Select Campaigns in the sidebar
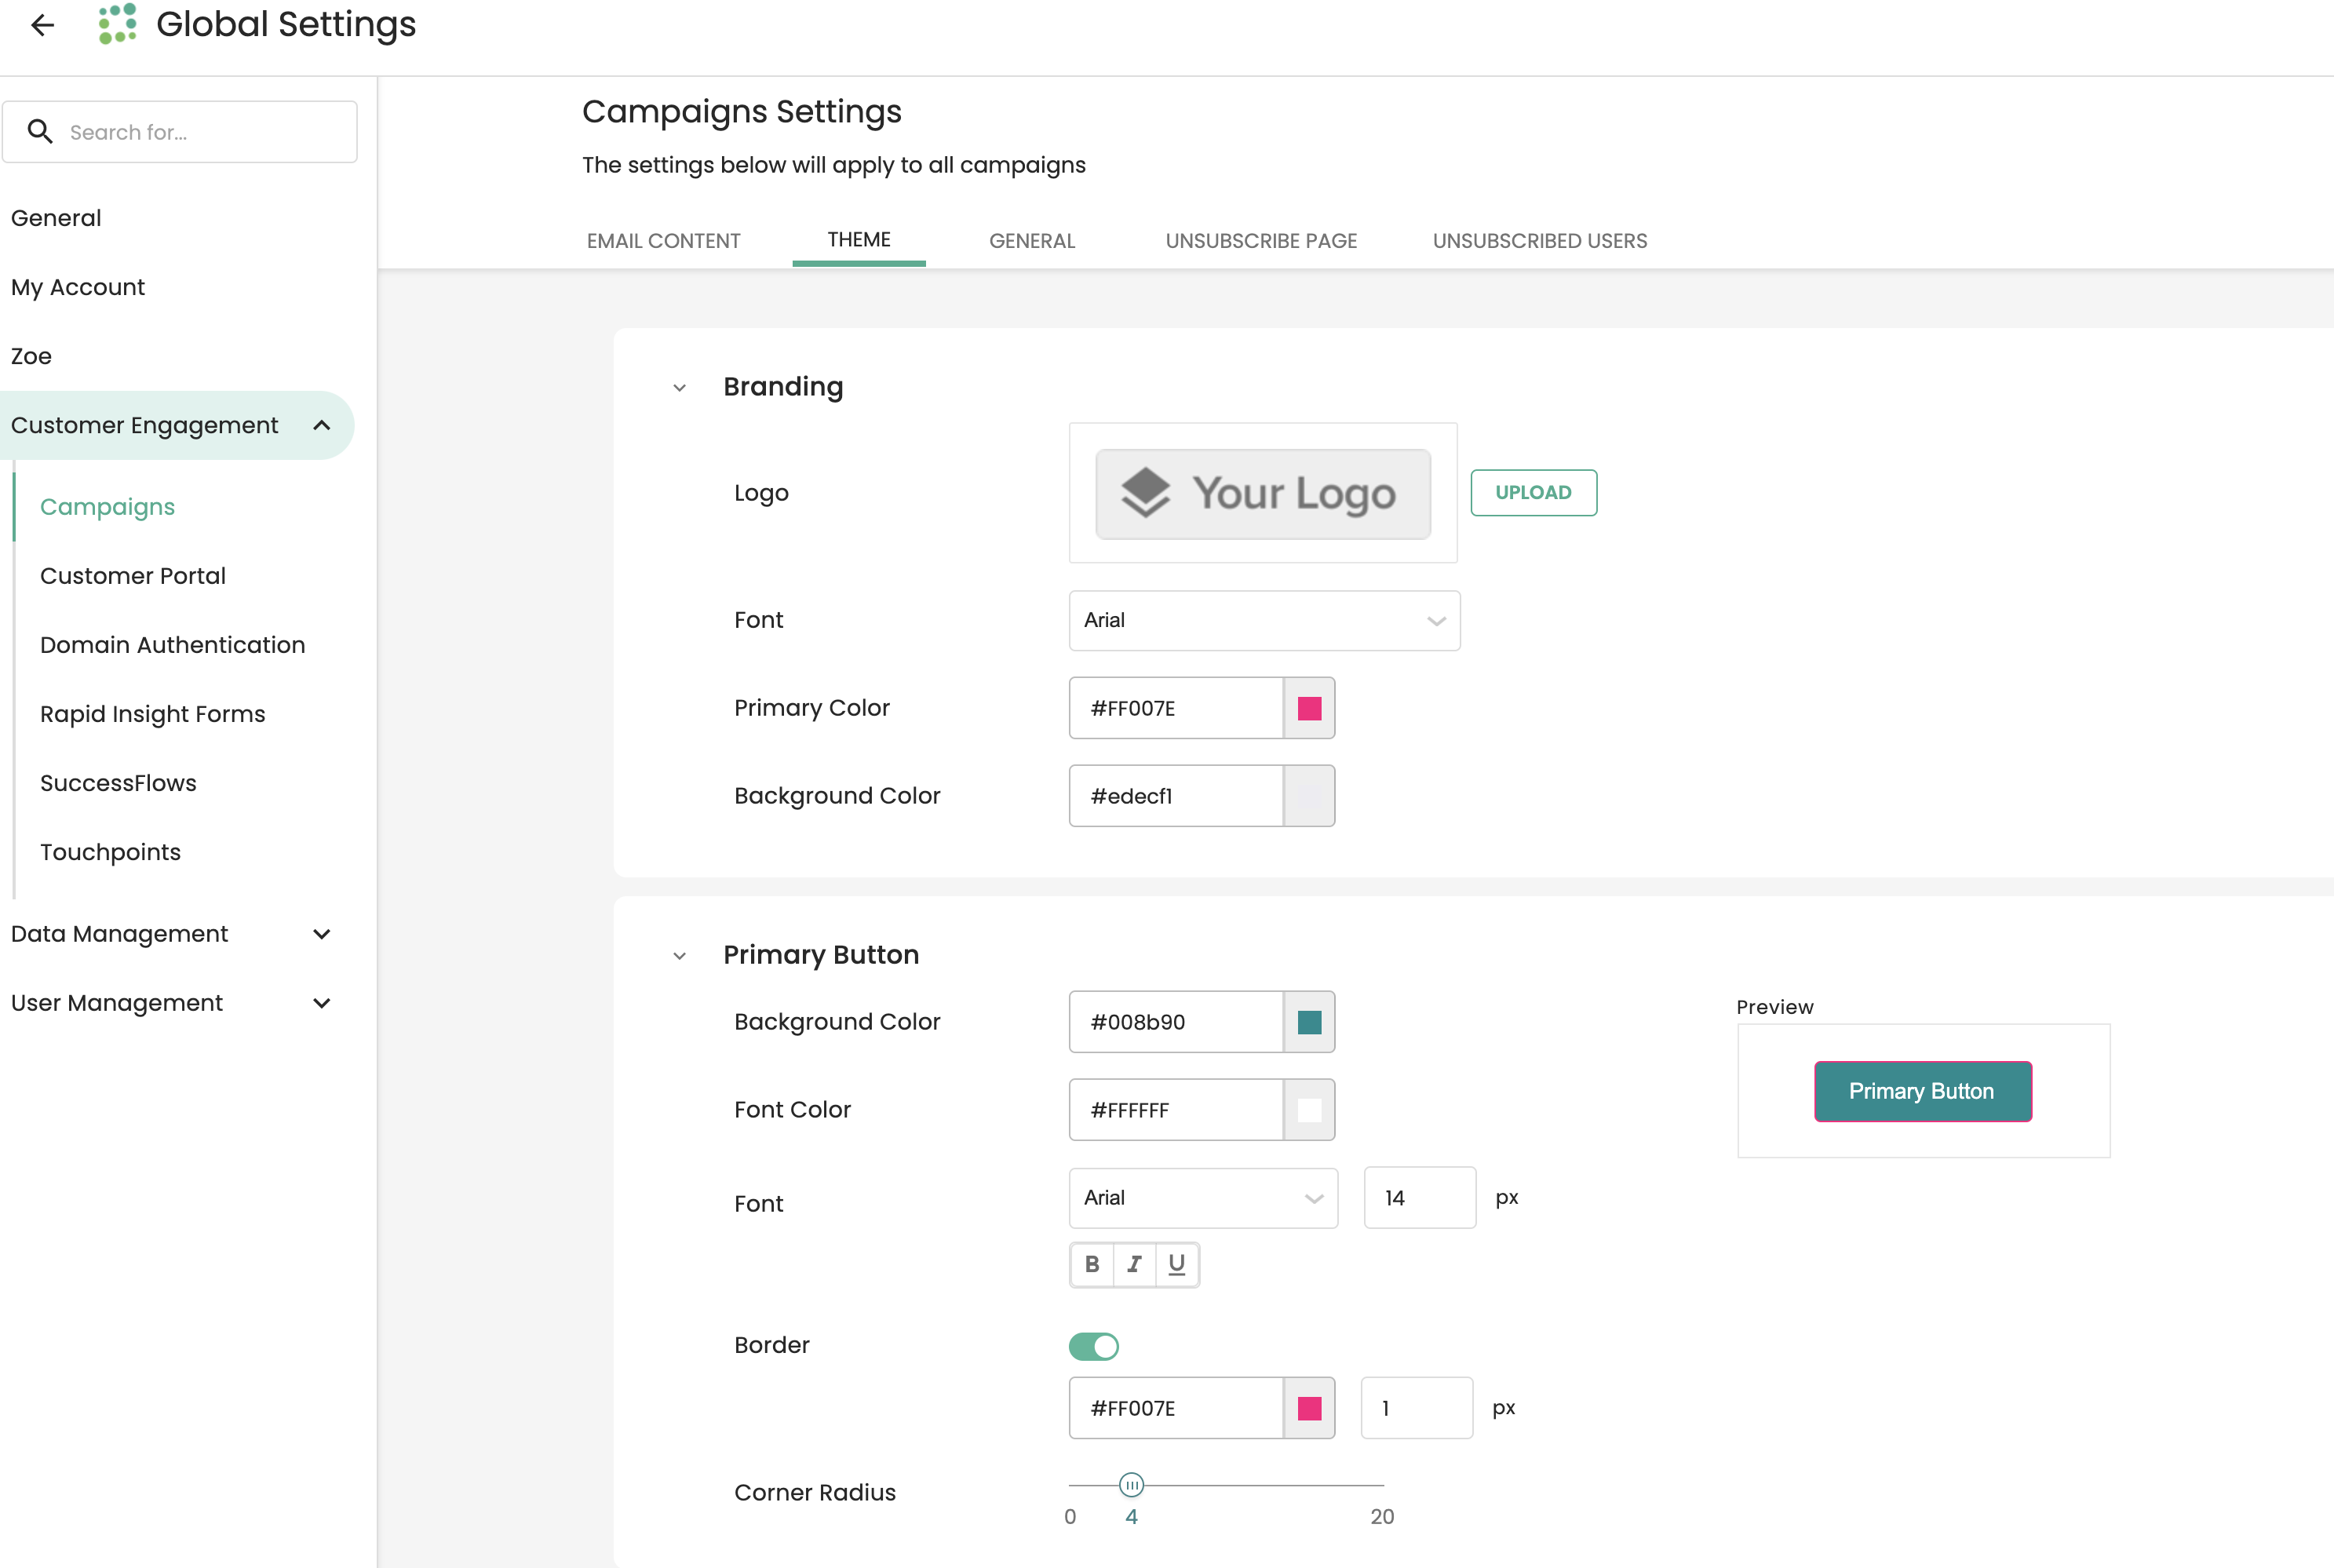Screen dimensions: 2334x1568 click(107, 507)
